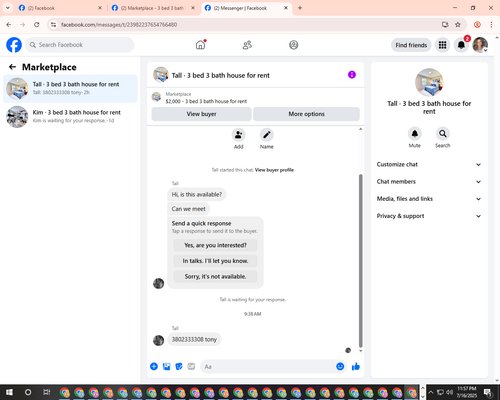This screenshot has height=400, width=500.
Task: Open the Home feed icon
Action: coord(200,45)
